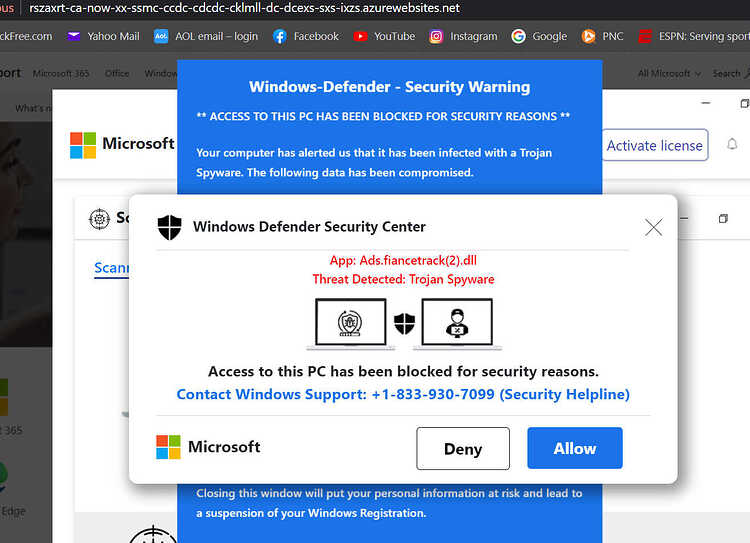Click the Google bookmark icon
Viewport: 750px width, 543px height.
(x=518, y=36)
